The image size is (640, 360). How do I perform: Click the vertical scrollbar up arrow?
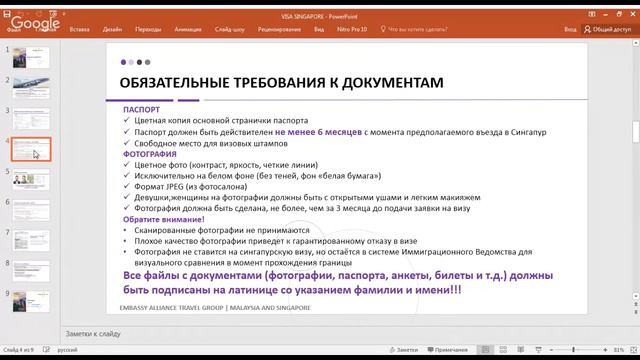pos(636,43)
